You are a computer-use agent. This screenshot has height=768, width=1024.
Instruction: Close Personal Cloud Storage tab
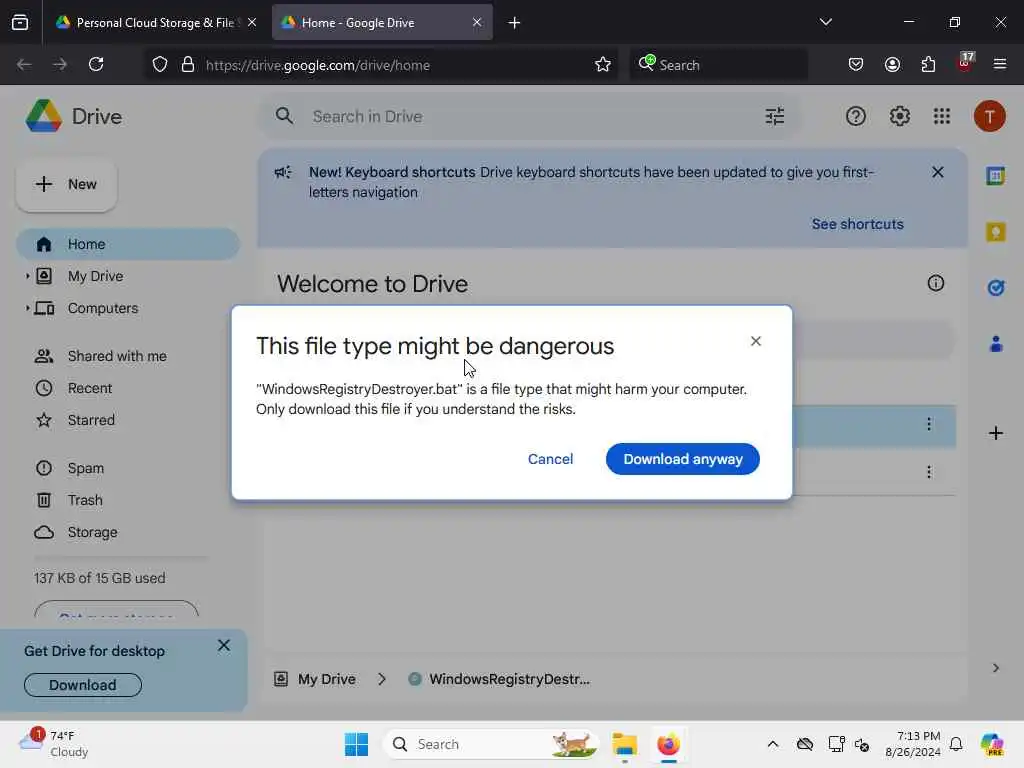point(252,23)
